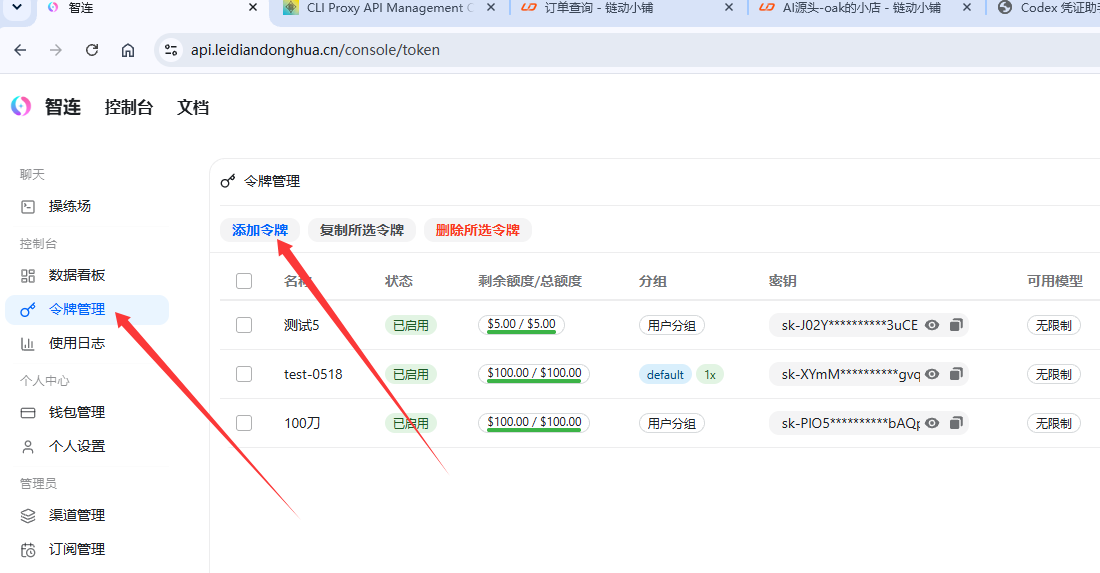Copy the 测试5 key with copy icon

[955, 325]
